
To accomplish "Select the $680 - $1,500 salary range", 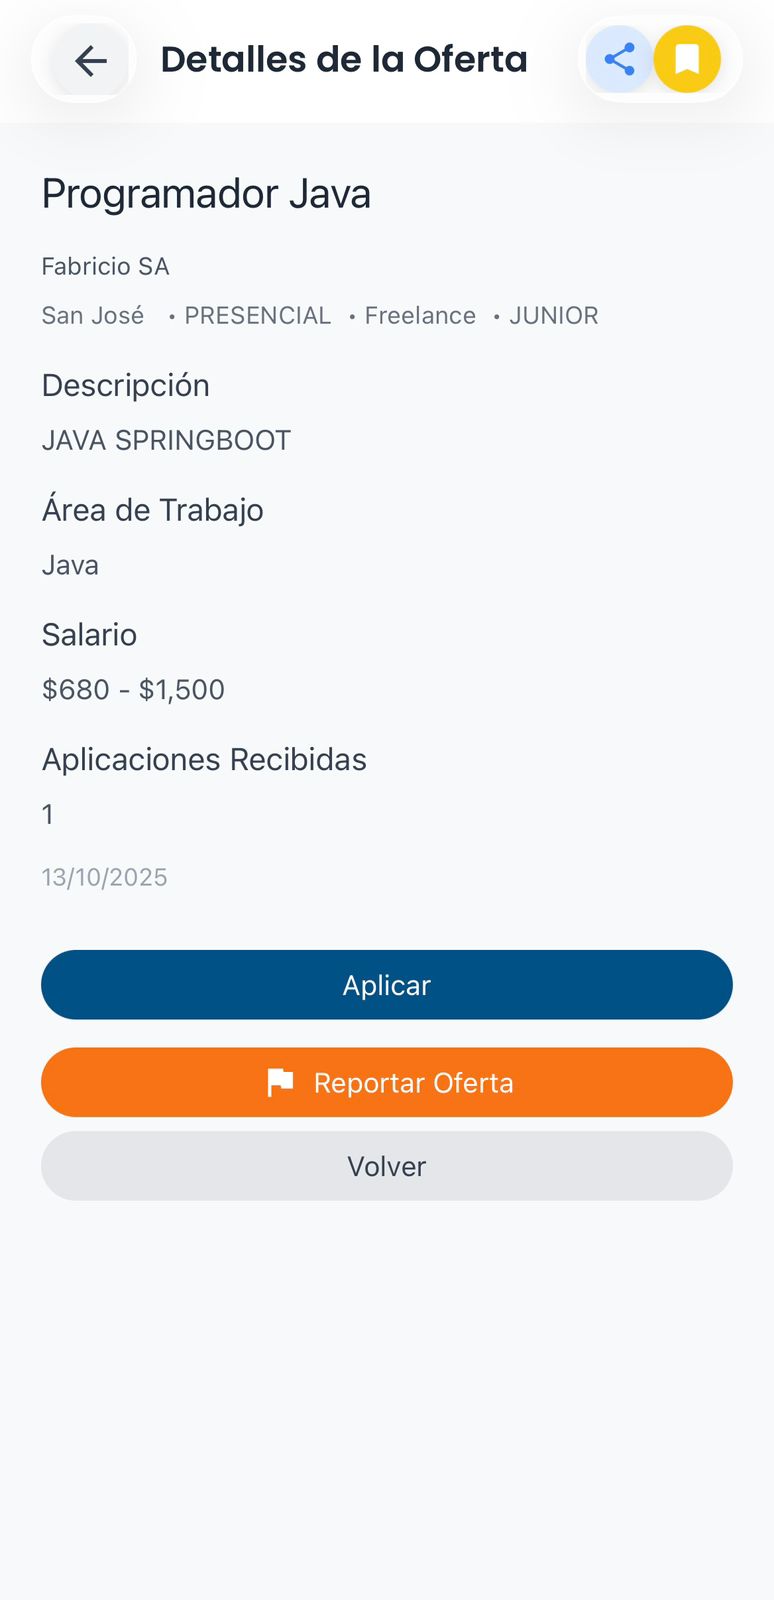I will coord(133,690).
